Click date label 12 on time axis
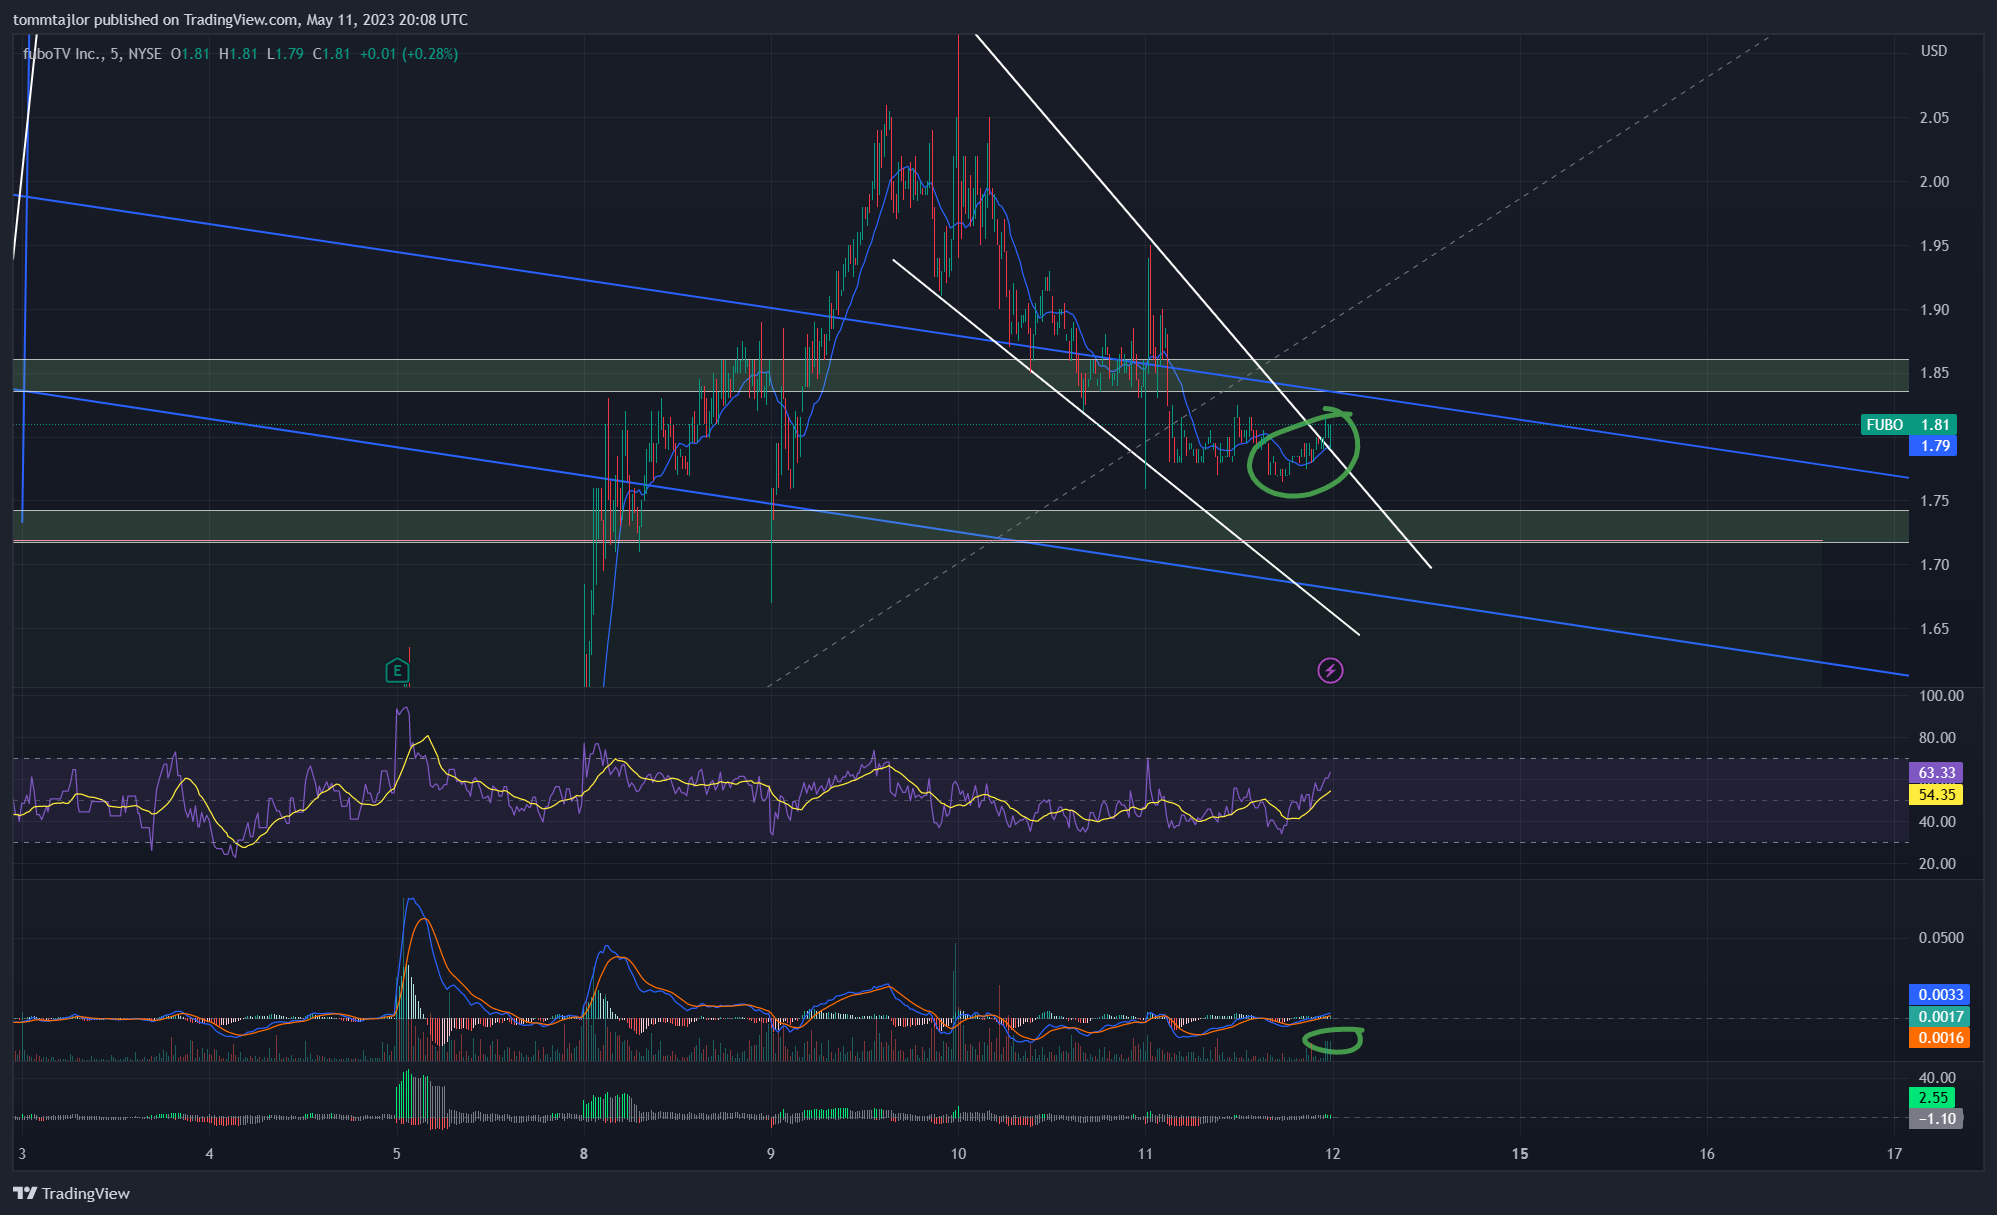The height and width of the screenshot is (1215, 1997). click(1332, 1154)
